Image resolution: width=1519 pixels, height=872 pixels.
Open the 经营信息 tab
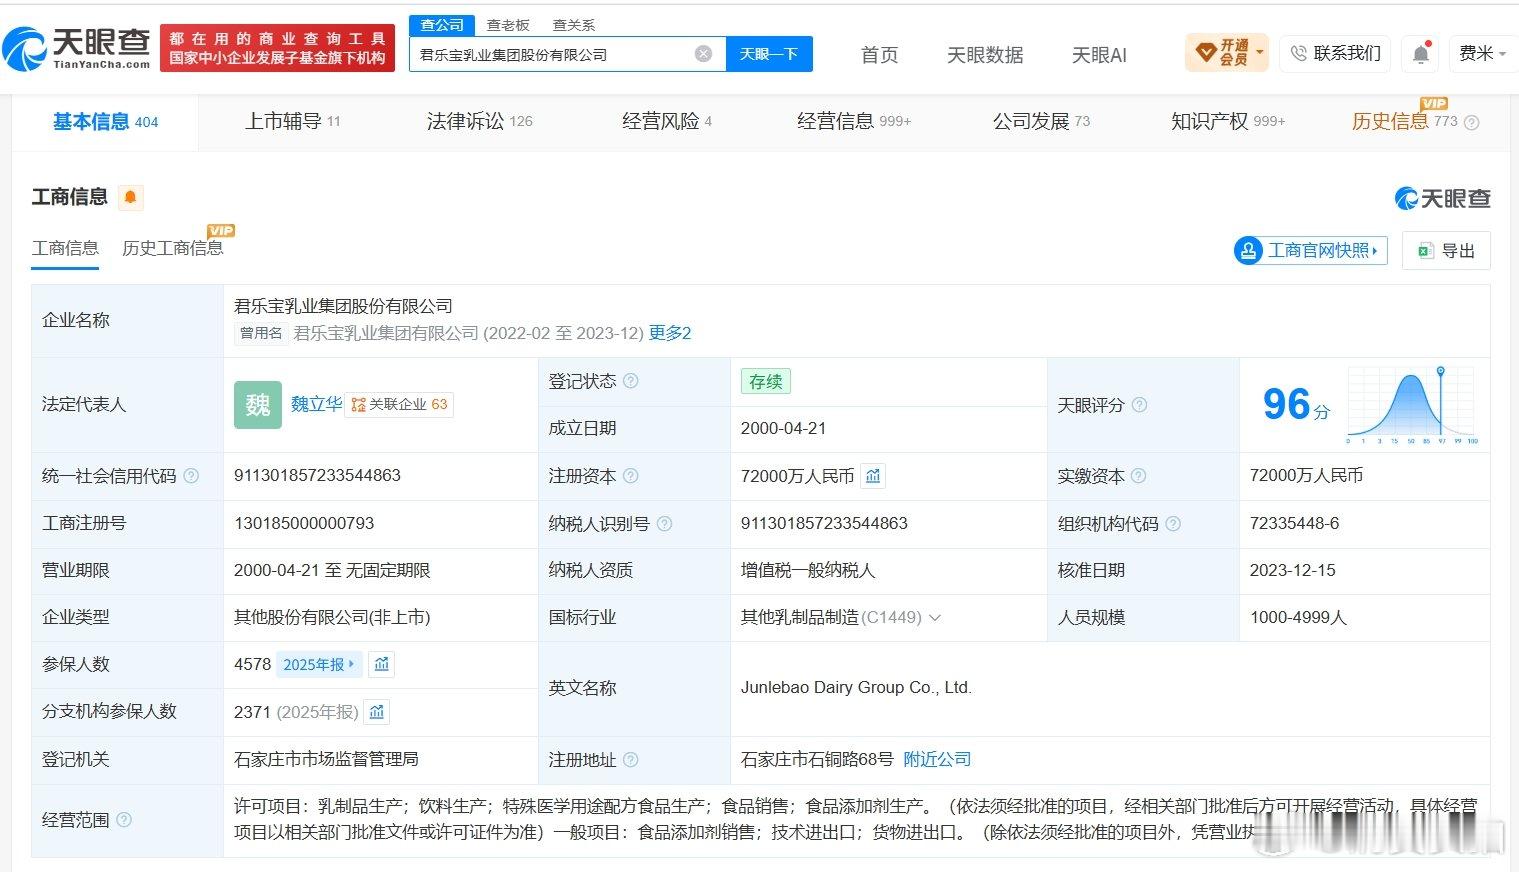click(854, 121)
